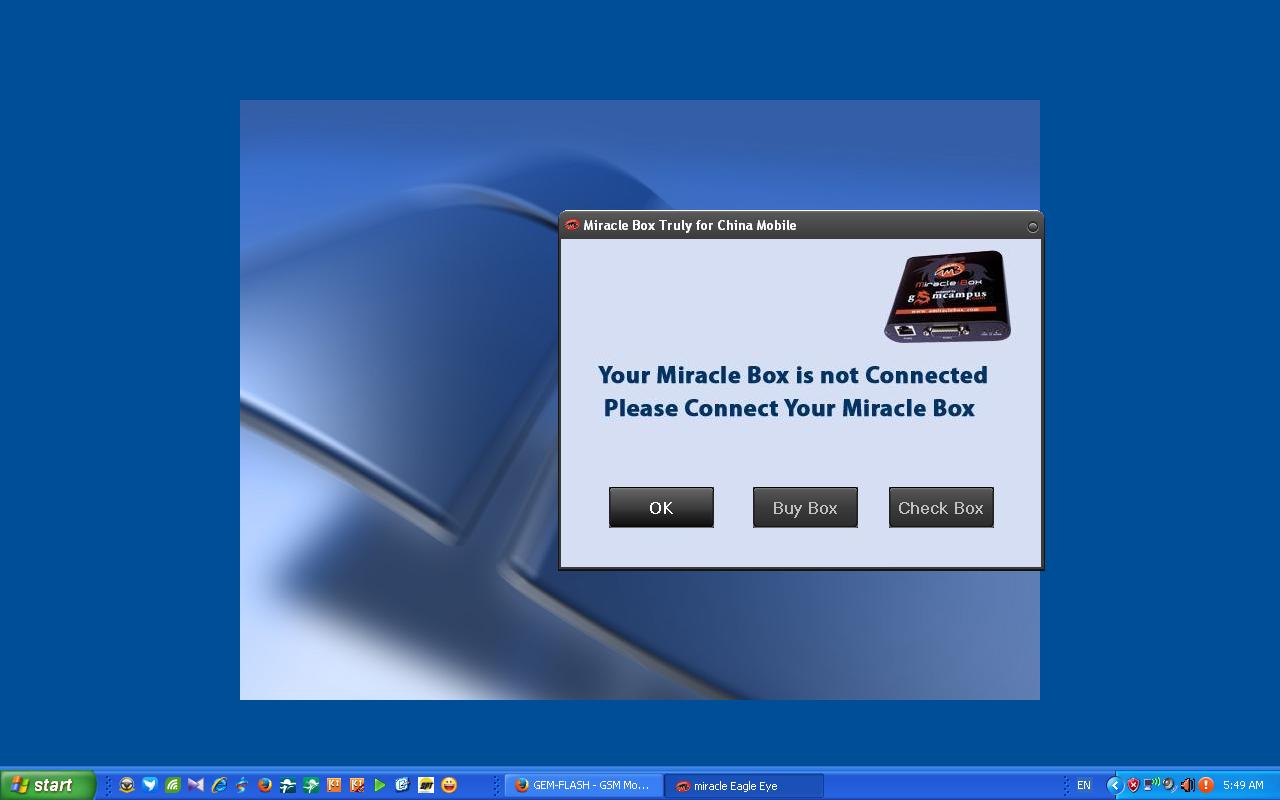Click the red Miracle icon in dialog title bar

tap(572, 225)
